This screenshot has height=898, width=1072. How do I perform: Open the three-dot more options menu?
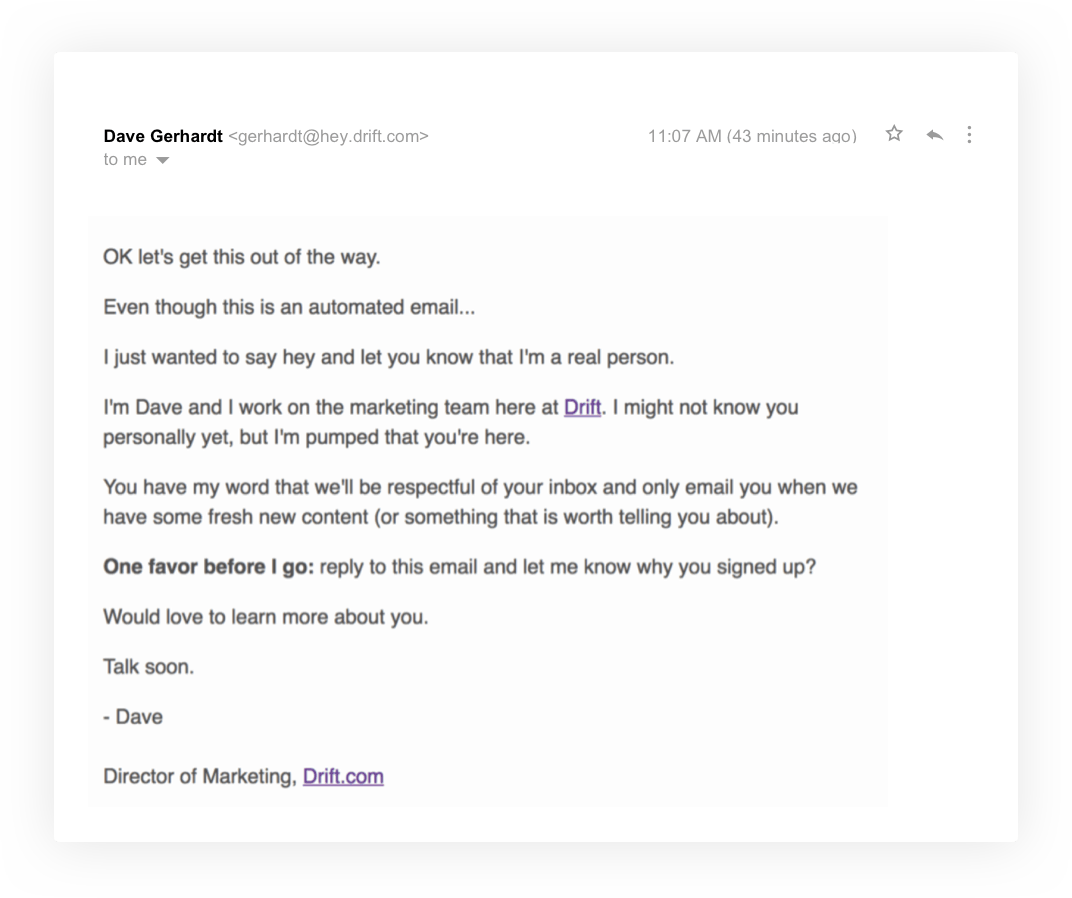coord(969,135)
